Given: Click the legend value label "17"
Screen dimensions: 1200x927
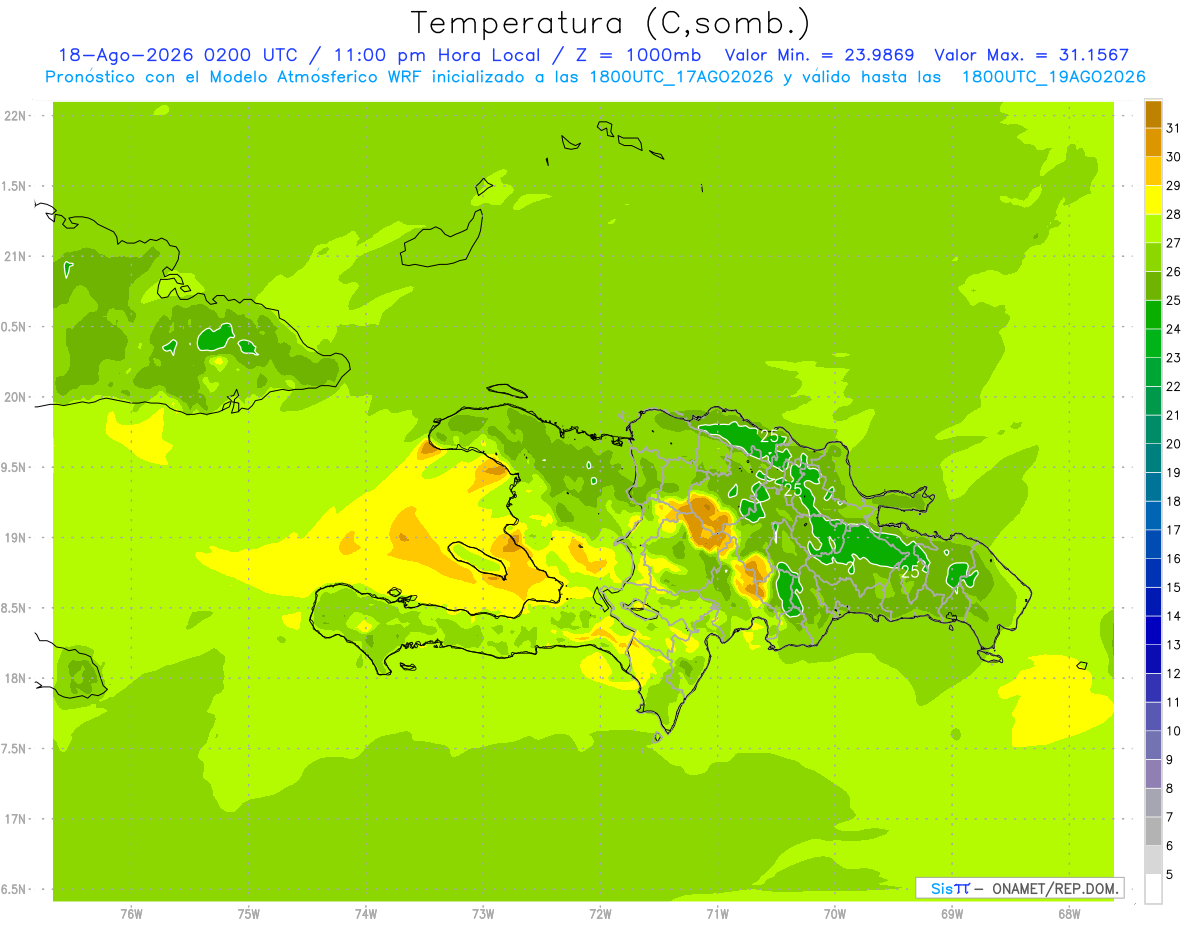Looking at the screenshot, I should point(1173,530).
